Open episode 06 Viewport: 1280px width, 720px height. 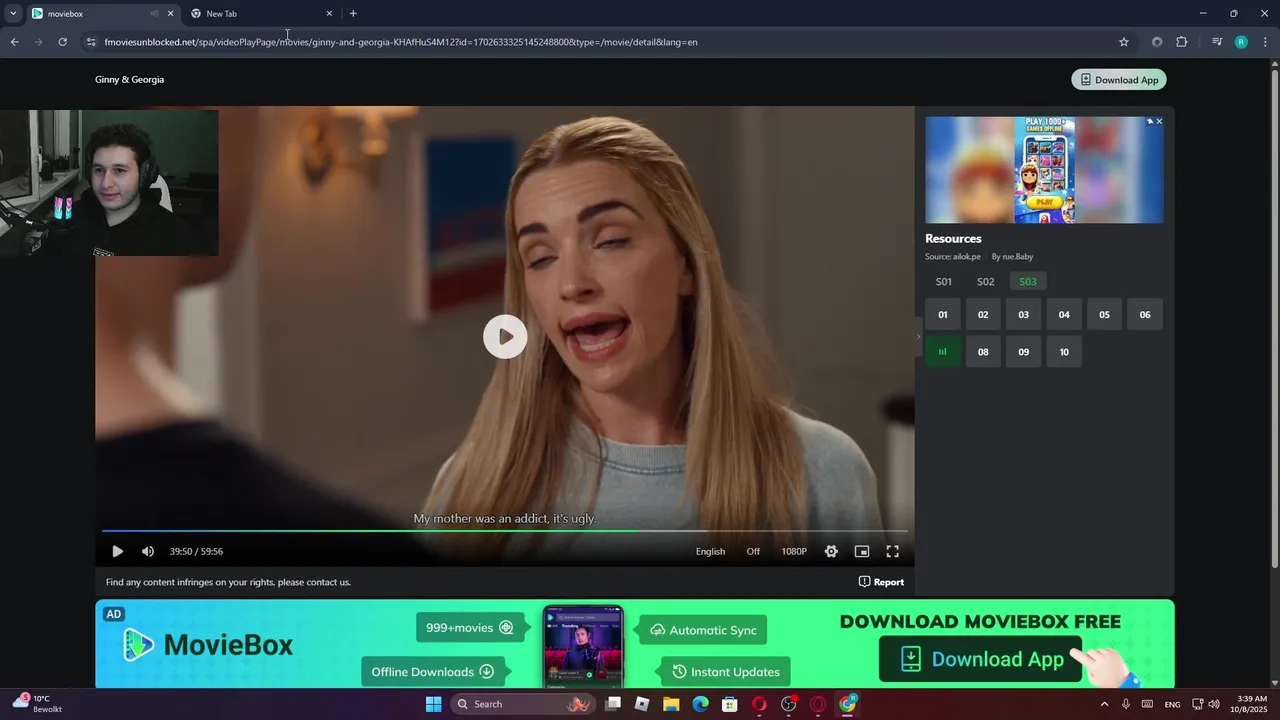(1145, 315)
